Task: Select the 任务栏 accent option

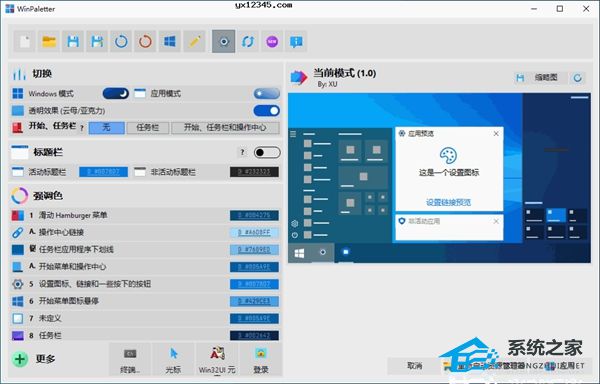Action: [x=148, y=127]
